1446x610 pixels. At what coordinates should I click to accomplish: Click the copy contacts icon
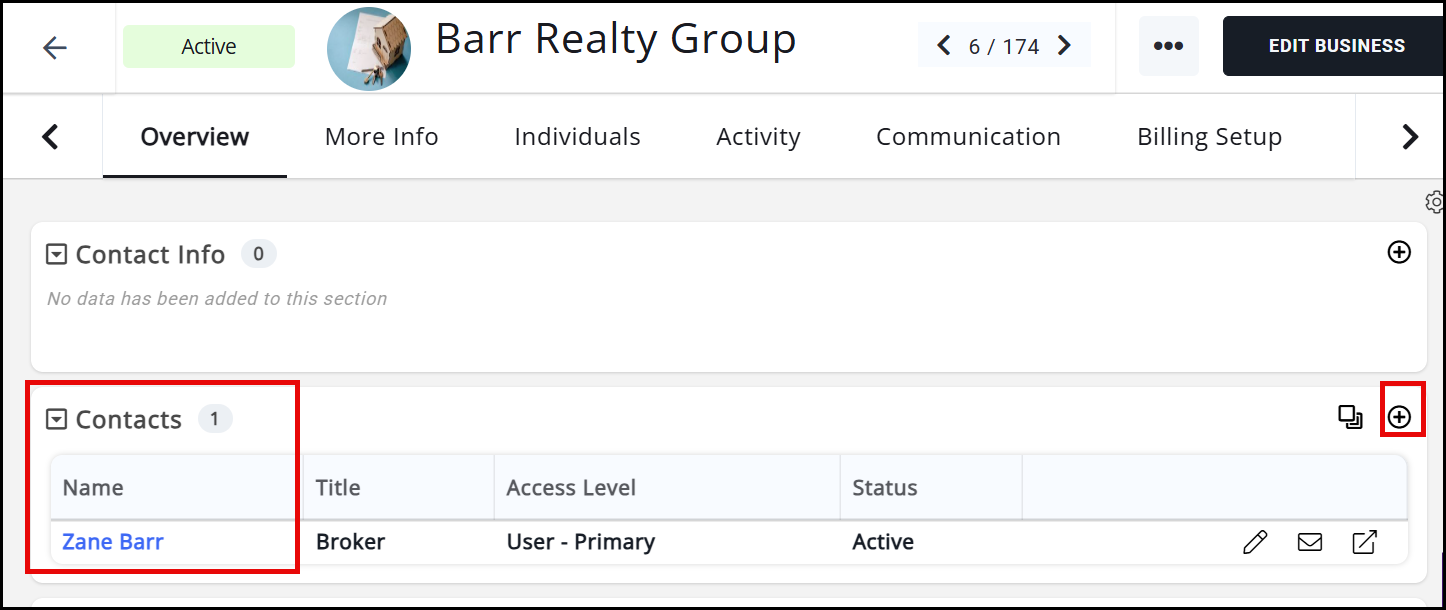pos(1350,417)
